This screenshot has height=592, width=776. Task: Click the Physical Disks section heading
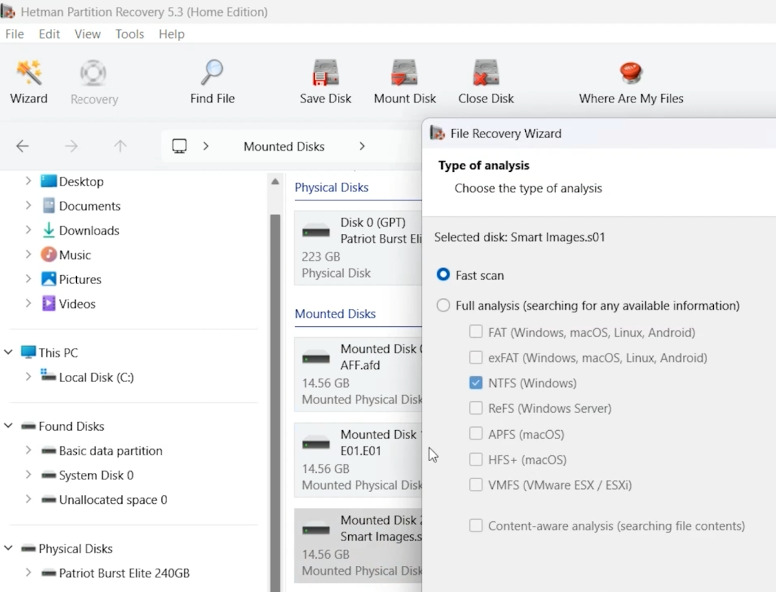pyautogui.click(x=332, y=188)
